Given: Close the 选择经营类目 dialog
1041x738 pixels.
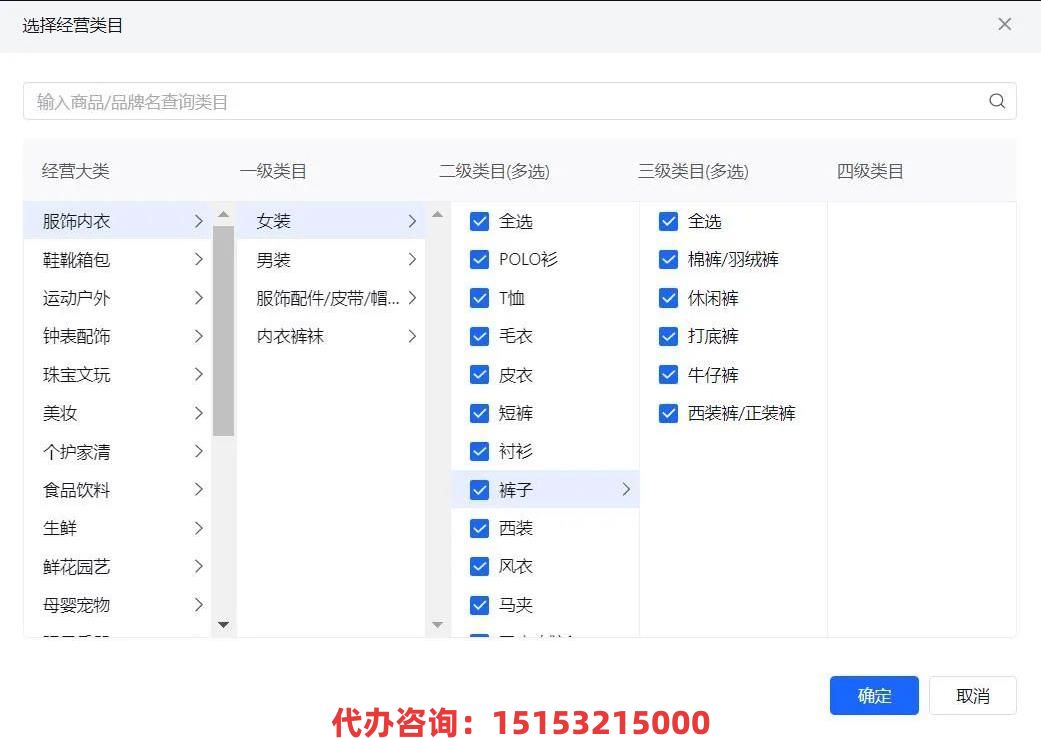Looking at the screenshot, I should [1004, 24].
